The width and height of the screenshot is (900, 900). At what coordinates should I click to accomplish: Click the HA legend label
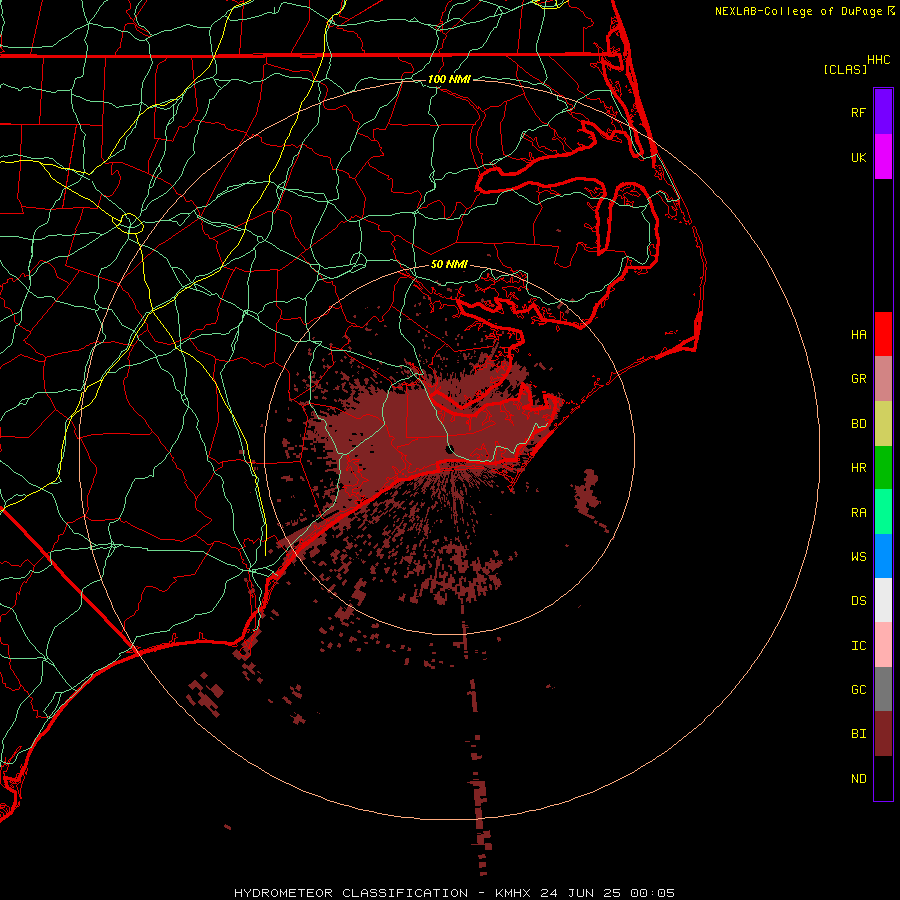click(858, 334)
